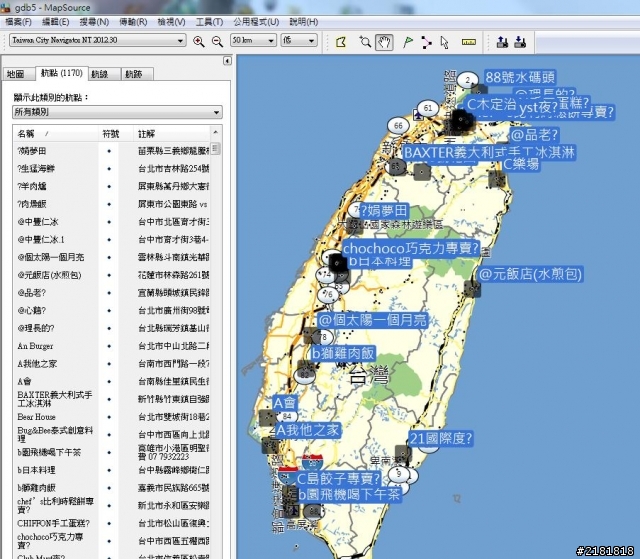Viewport: 640px width, 559px height.
Task: Click the send to device icon
Action: pos(502,42)
